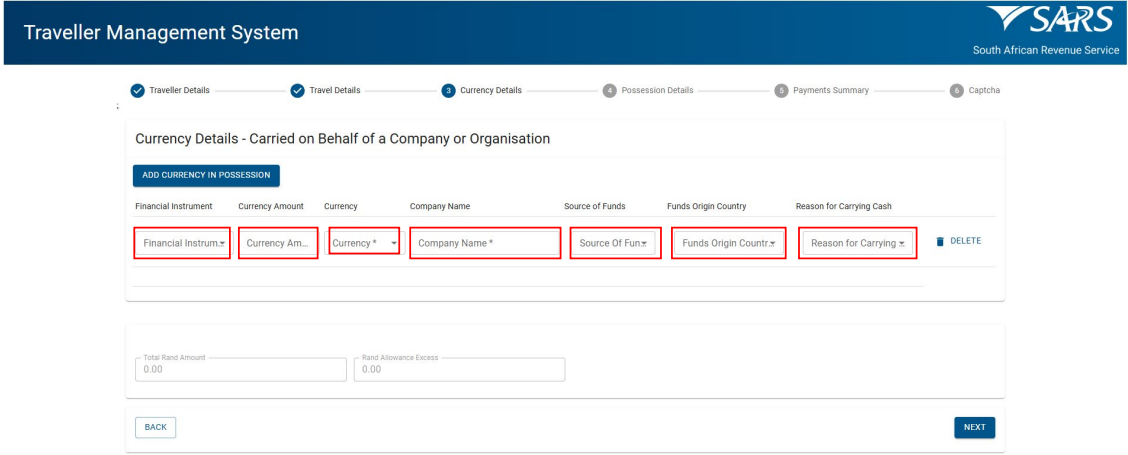Go to next step with Next button
The width and height of the screenshot is (1128, 455).
coord(974,427)
